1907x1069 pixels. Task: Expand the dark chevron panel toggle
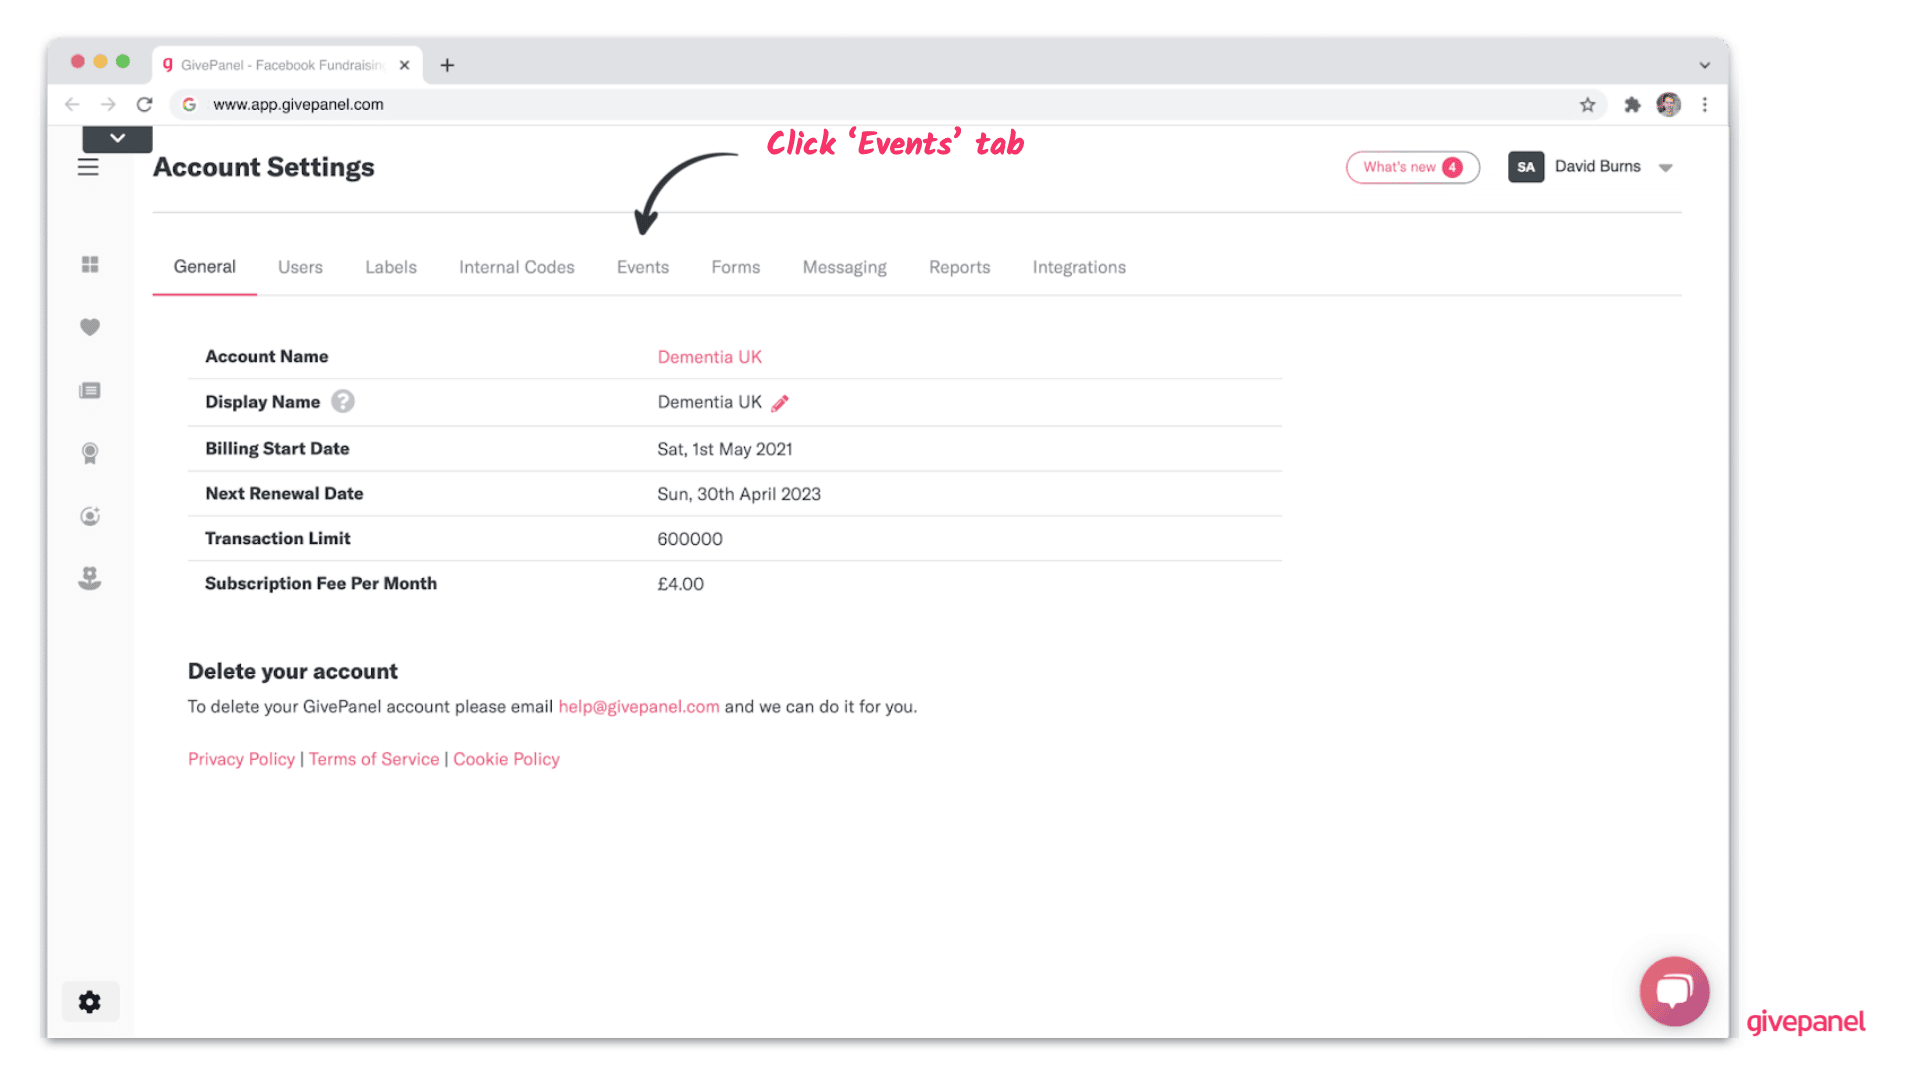pos(117,138)
